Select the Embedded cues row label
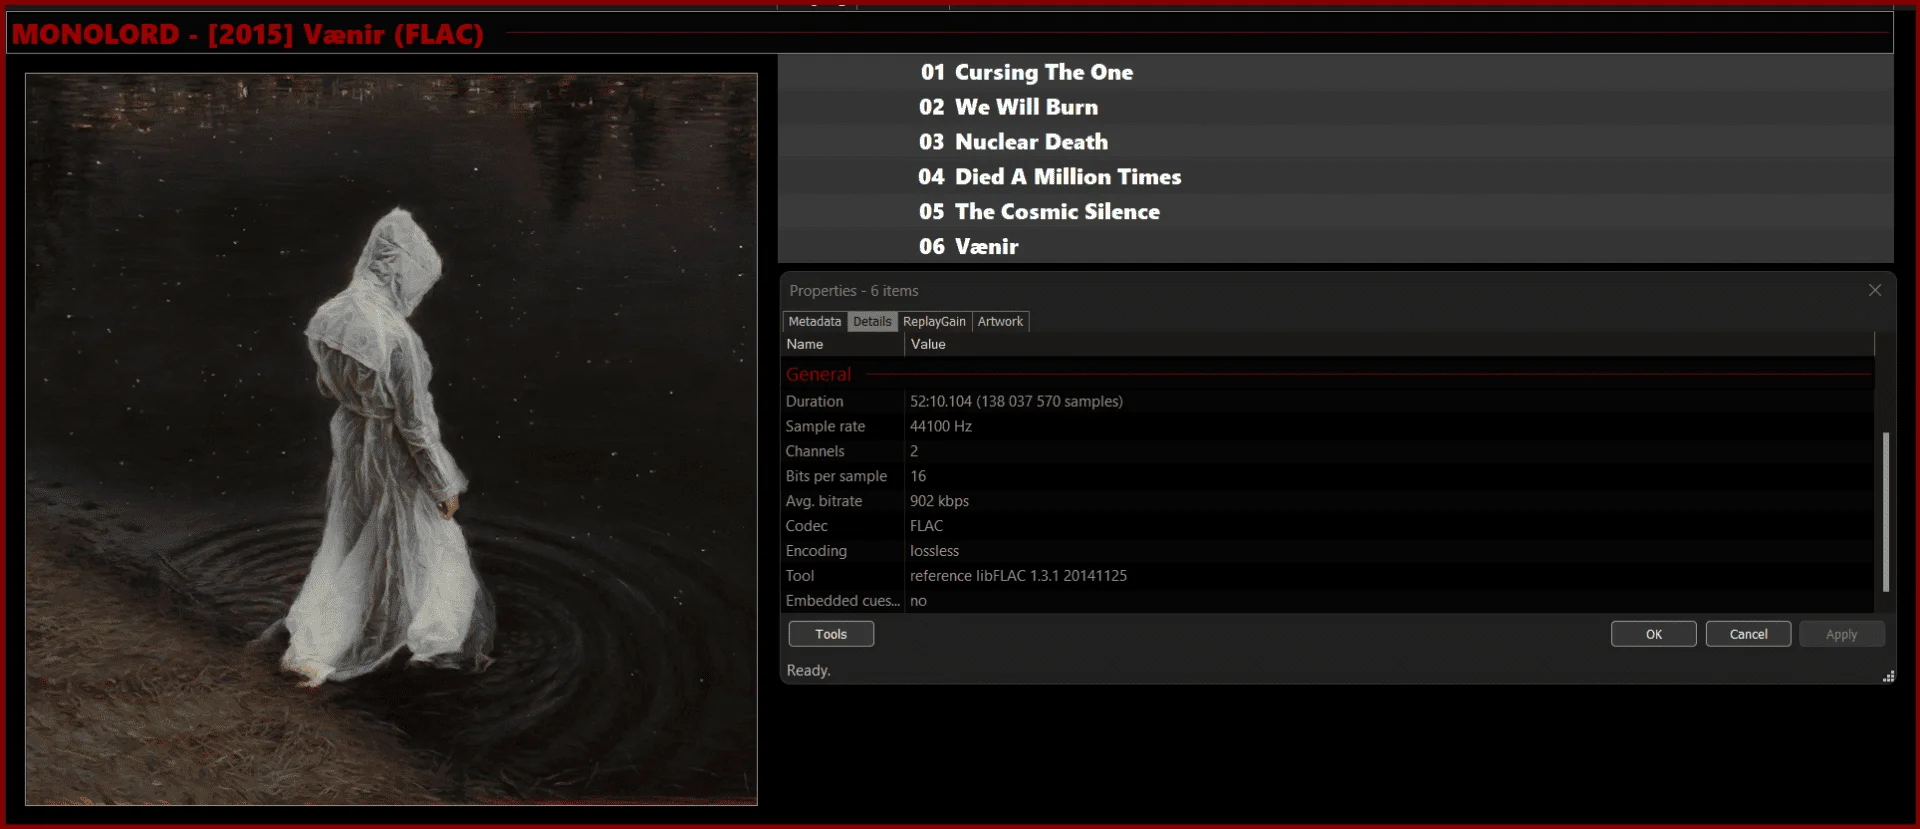Viewport: 1920px width, 829px height. (842, 601)
